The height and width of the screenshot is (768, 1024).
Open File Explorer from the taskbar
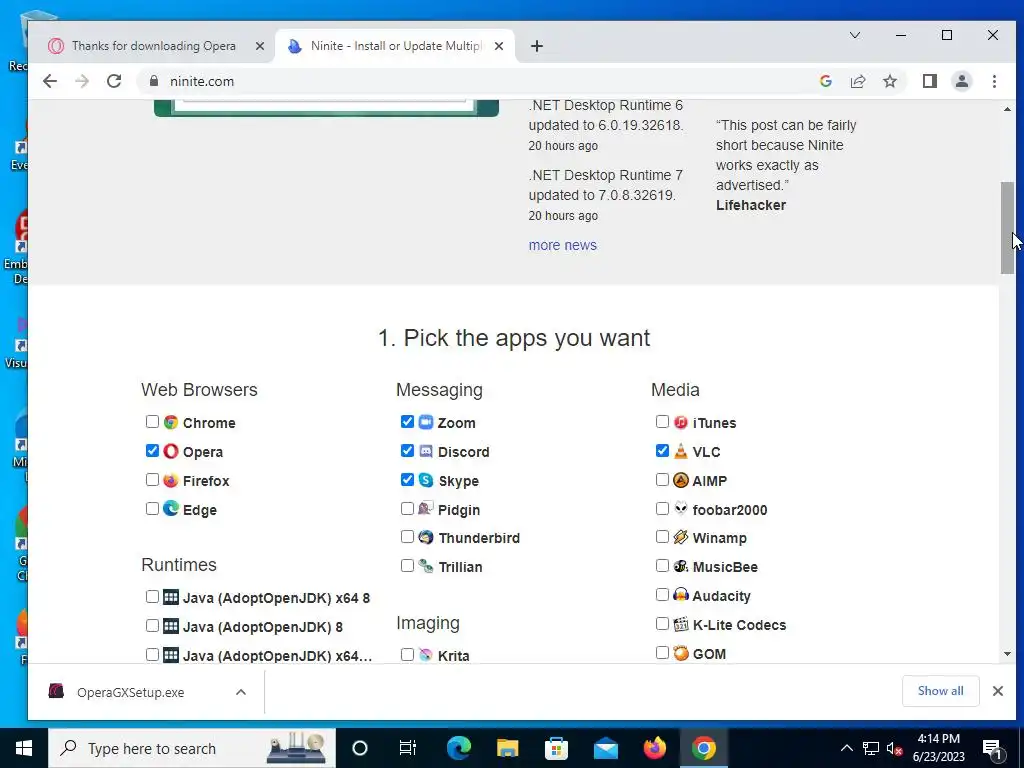(x=507, y=748)
